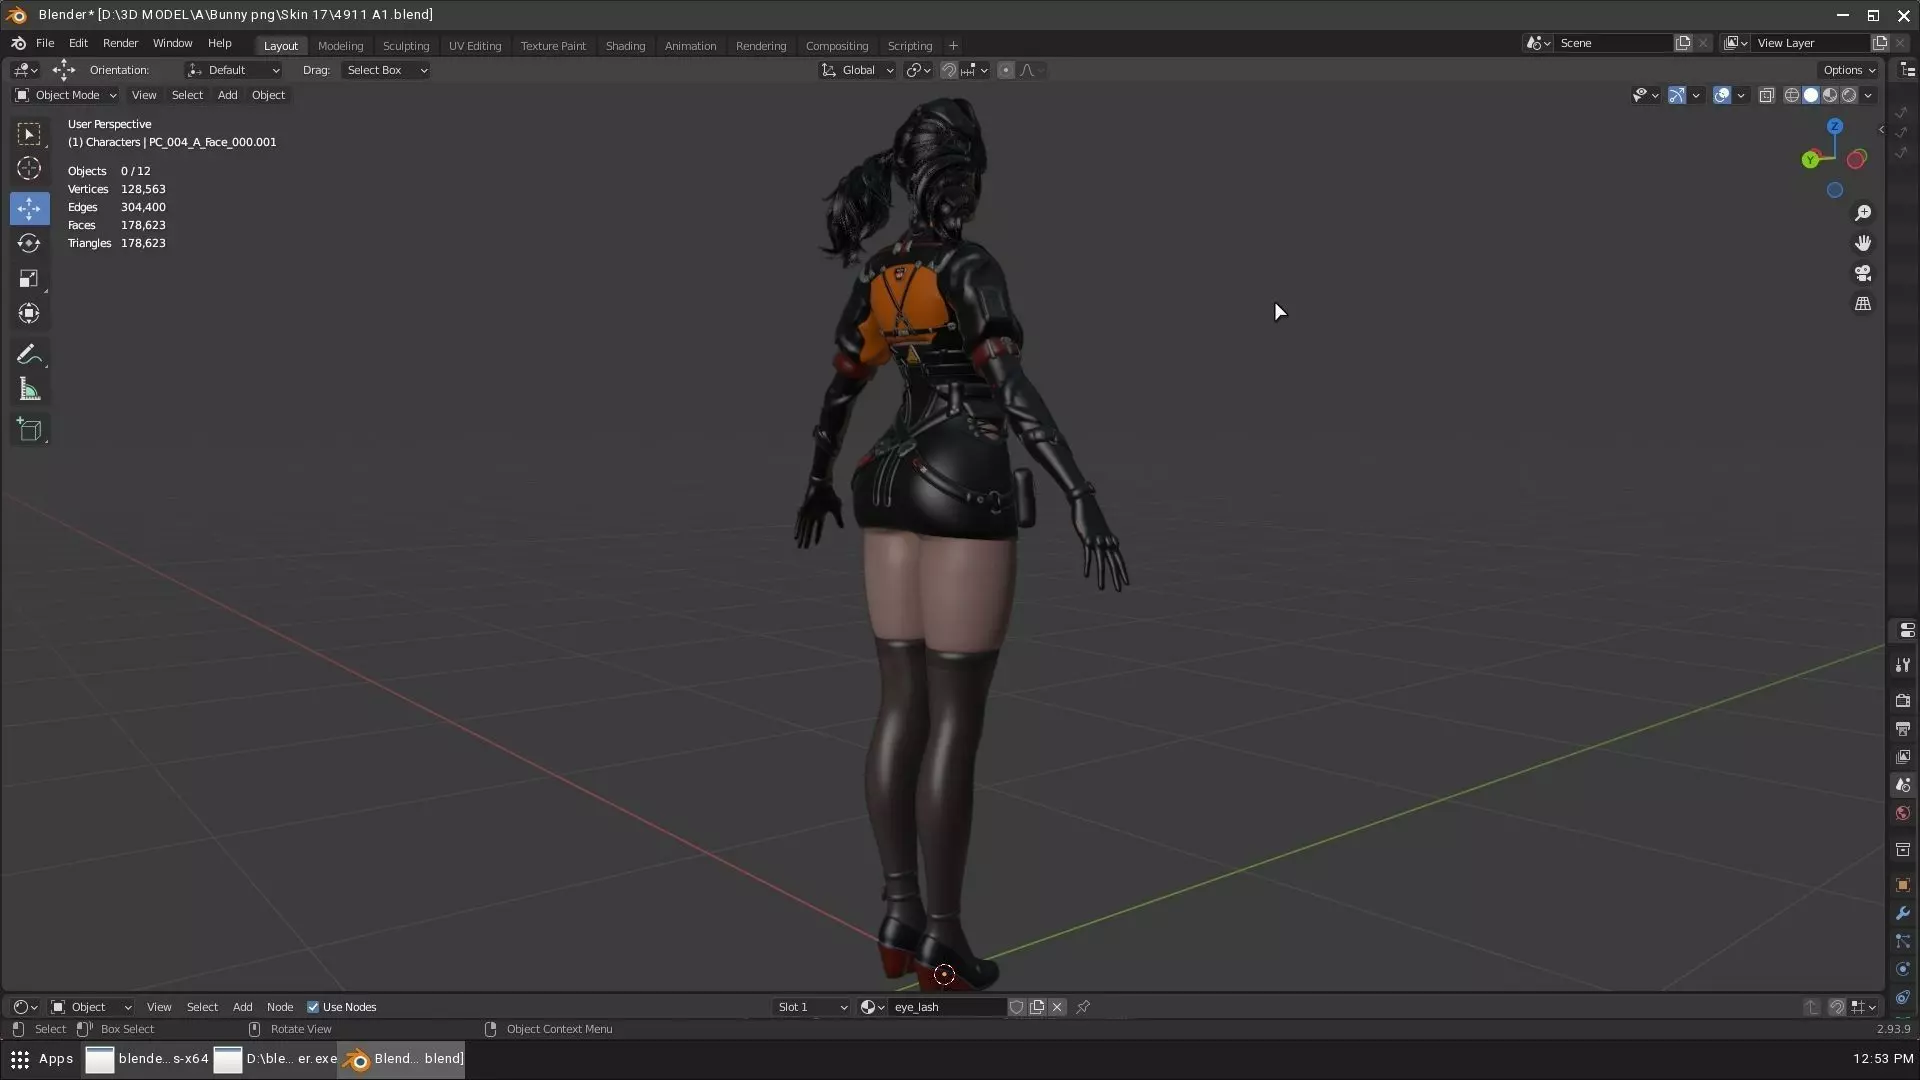The height and width of the screenshot is (1080, 1920).
Task: Open the pivot point dropdown
Action: [x=918, y=70]
